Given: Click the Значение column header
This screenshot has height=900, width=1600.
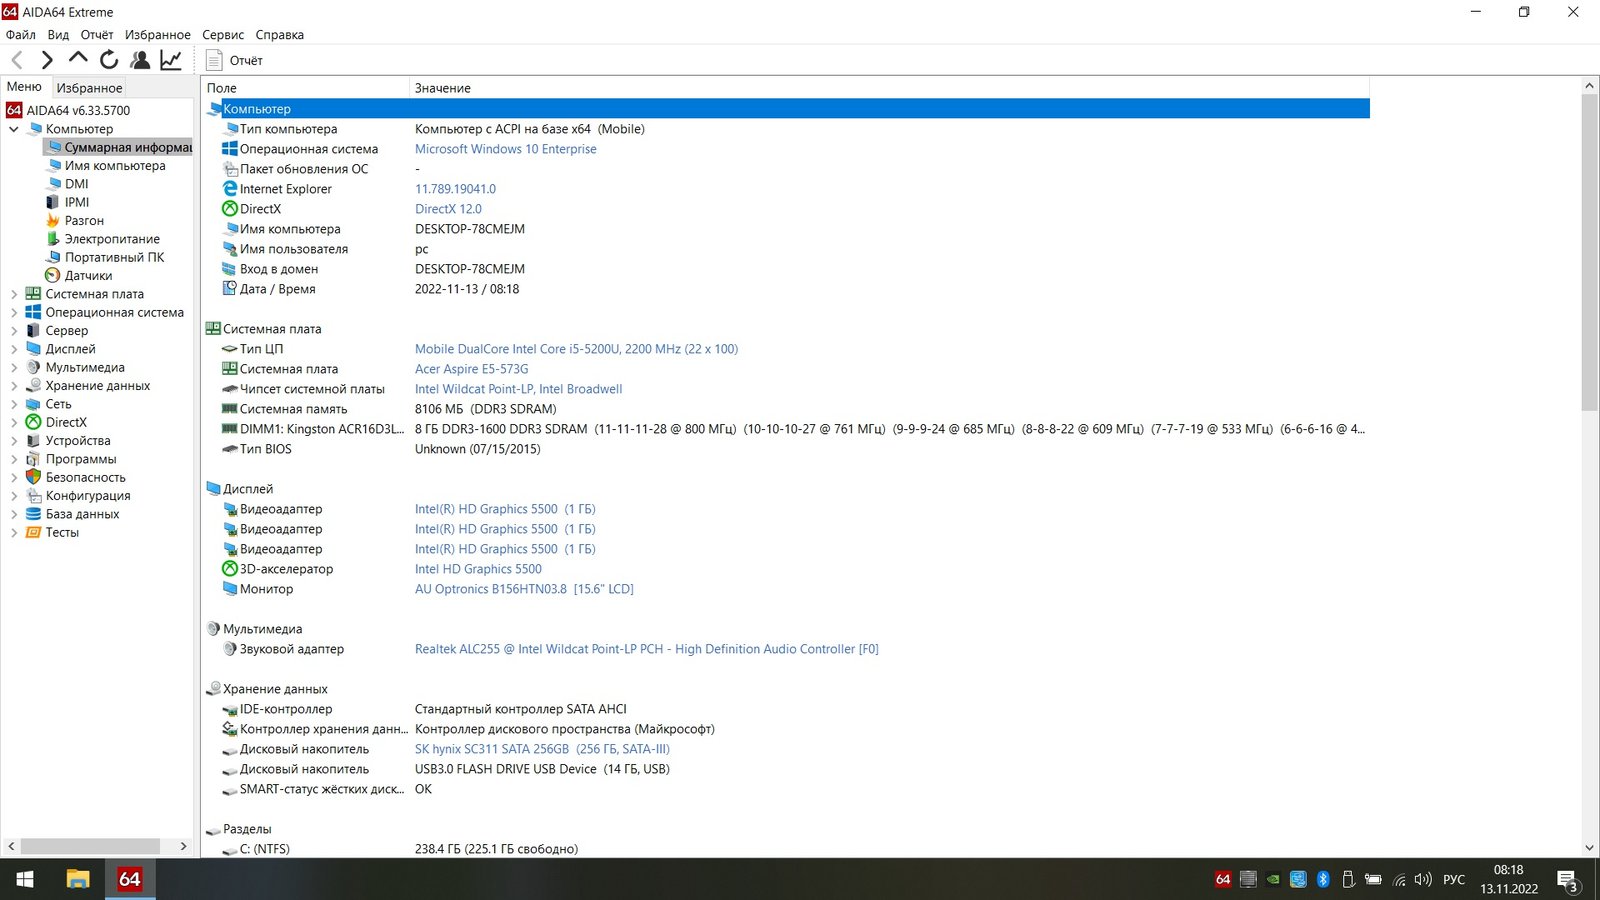Looking at the screenshot, I should tap(890, 88).
